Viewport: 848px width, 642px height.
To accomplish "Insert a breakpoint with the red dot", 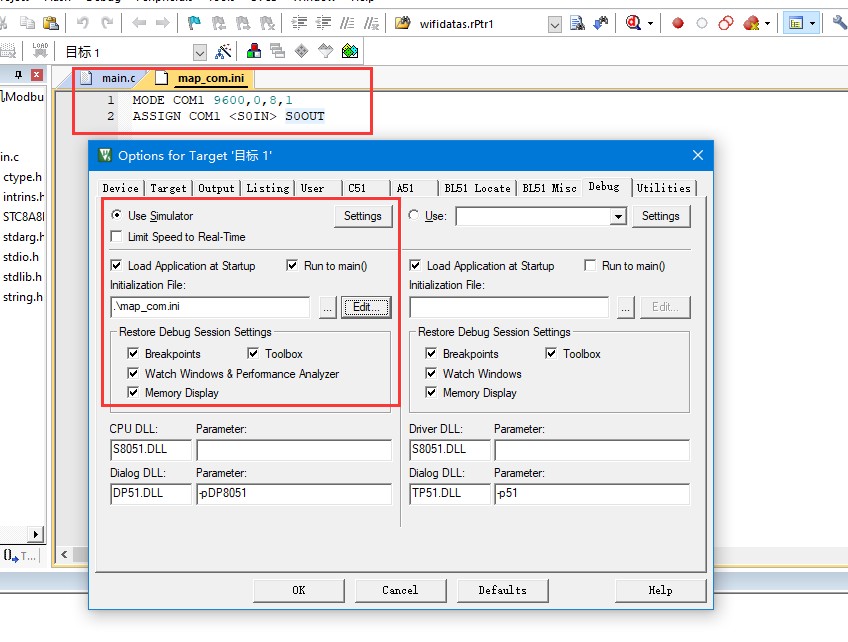I will 678,23.
